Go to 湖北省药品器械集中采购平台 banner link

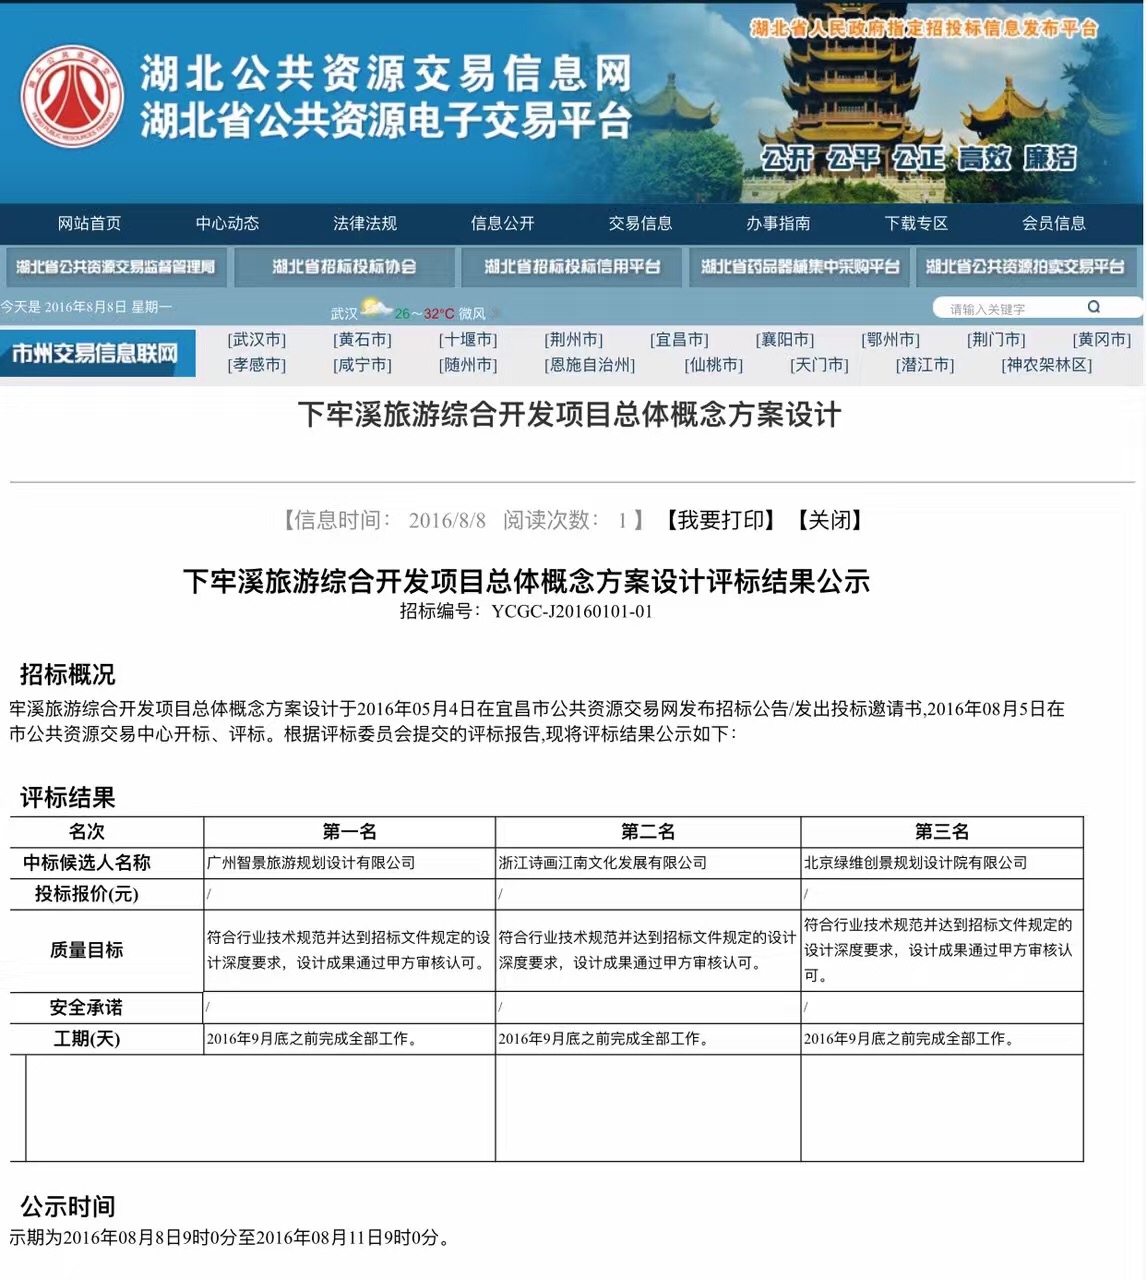pos(800,267)
